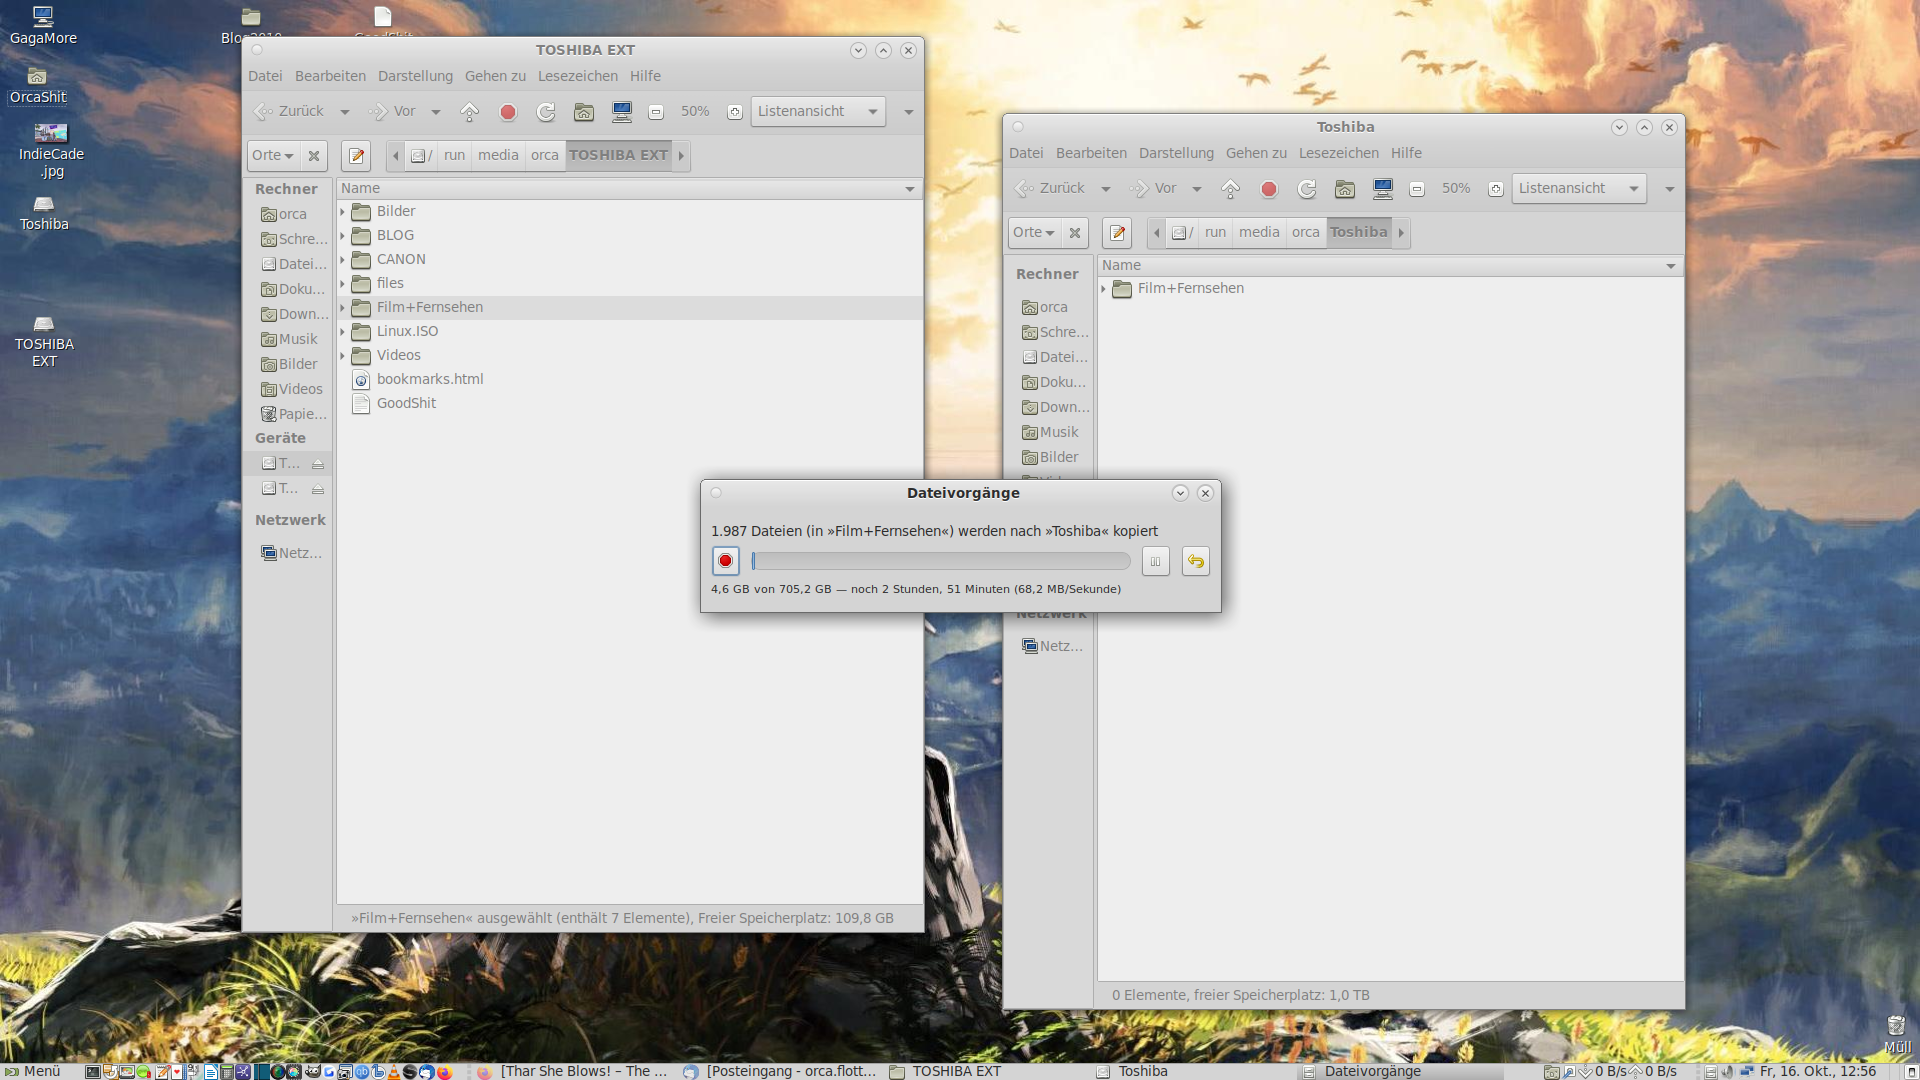The image size is (1920, 1080).
Task: Go to home folder in Toshiba window
Action: [x=1345, y=189]
